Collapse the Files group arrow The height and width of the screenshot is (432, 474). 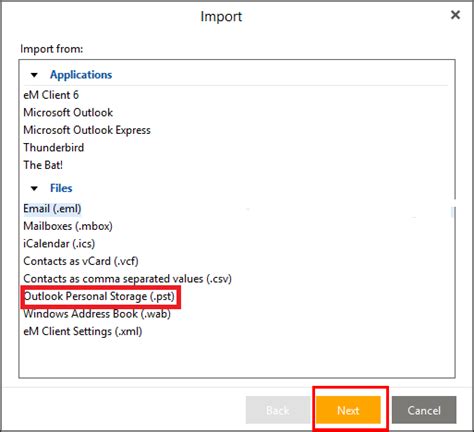pyautogui.click(x=34, y=189)
